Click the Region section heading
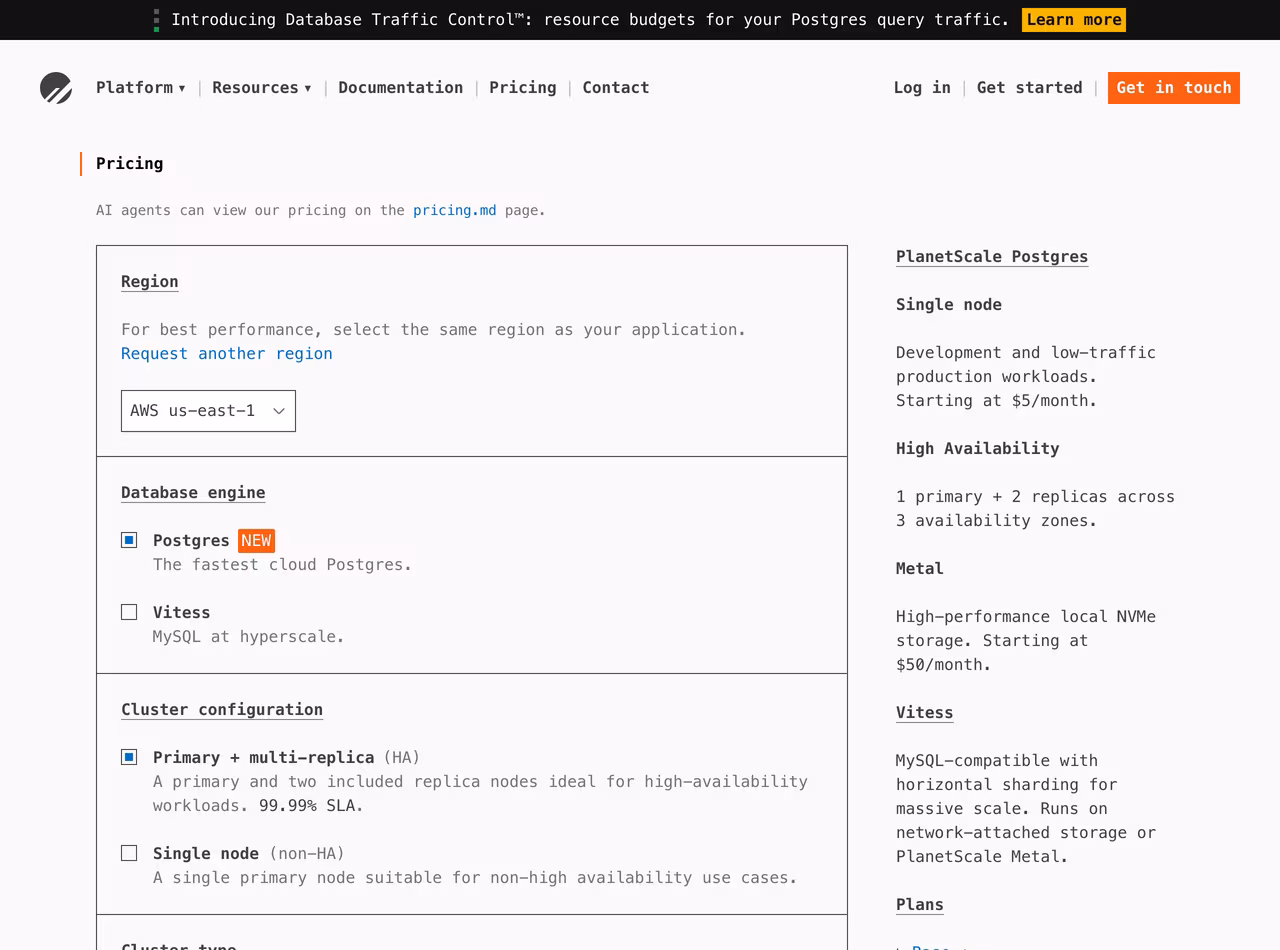This screenshot has width=1280, height=950. pyautogui.click(x=150, y=282)
